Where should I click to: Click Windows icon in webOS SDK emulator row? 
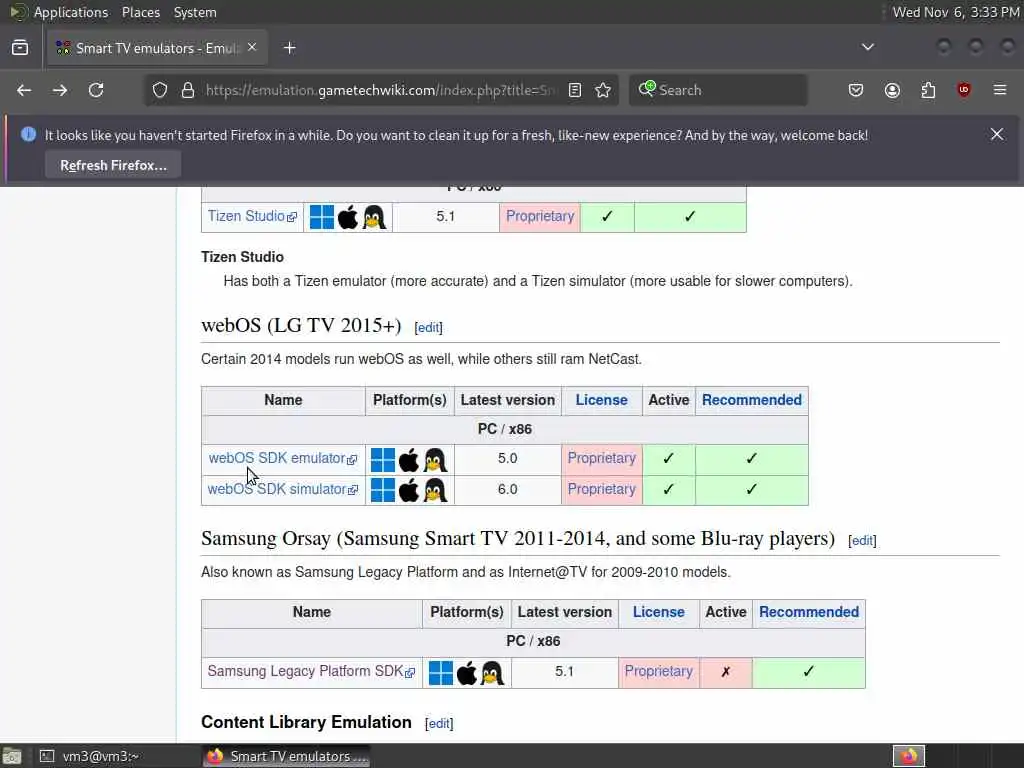pyautogui.click(x=383, y=460)
